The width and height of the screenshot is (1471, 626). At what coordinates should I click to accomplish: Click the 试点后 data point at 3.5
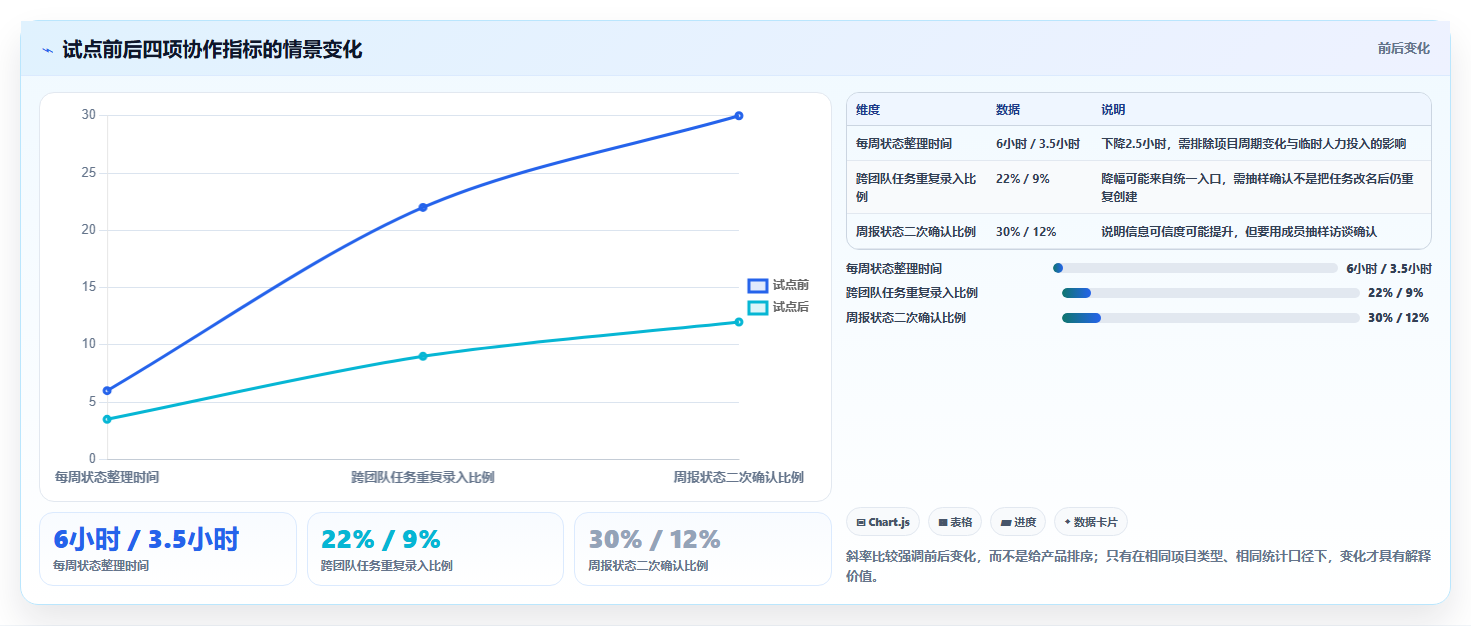click(x=107, y=419)
